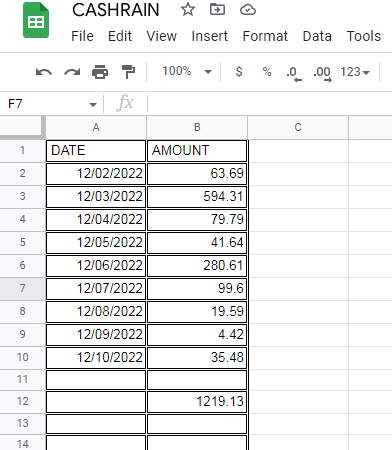The image size is (392, 450).
Task: Click the move to folder icon
Action: 217,9
